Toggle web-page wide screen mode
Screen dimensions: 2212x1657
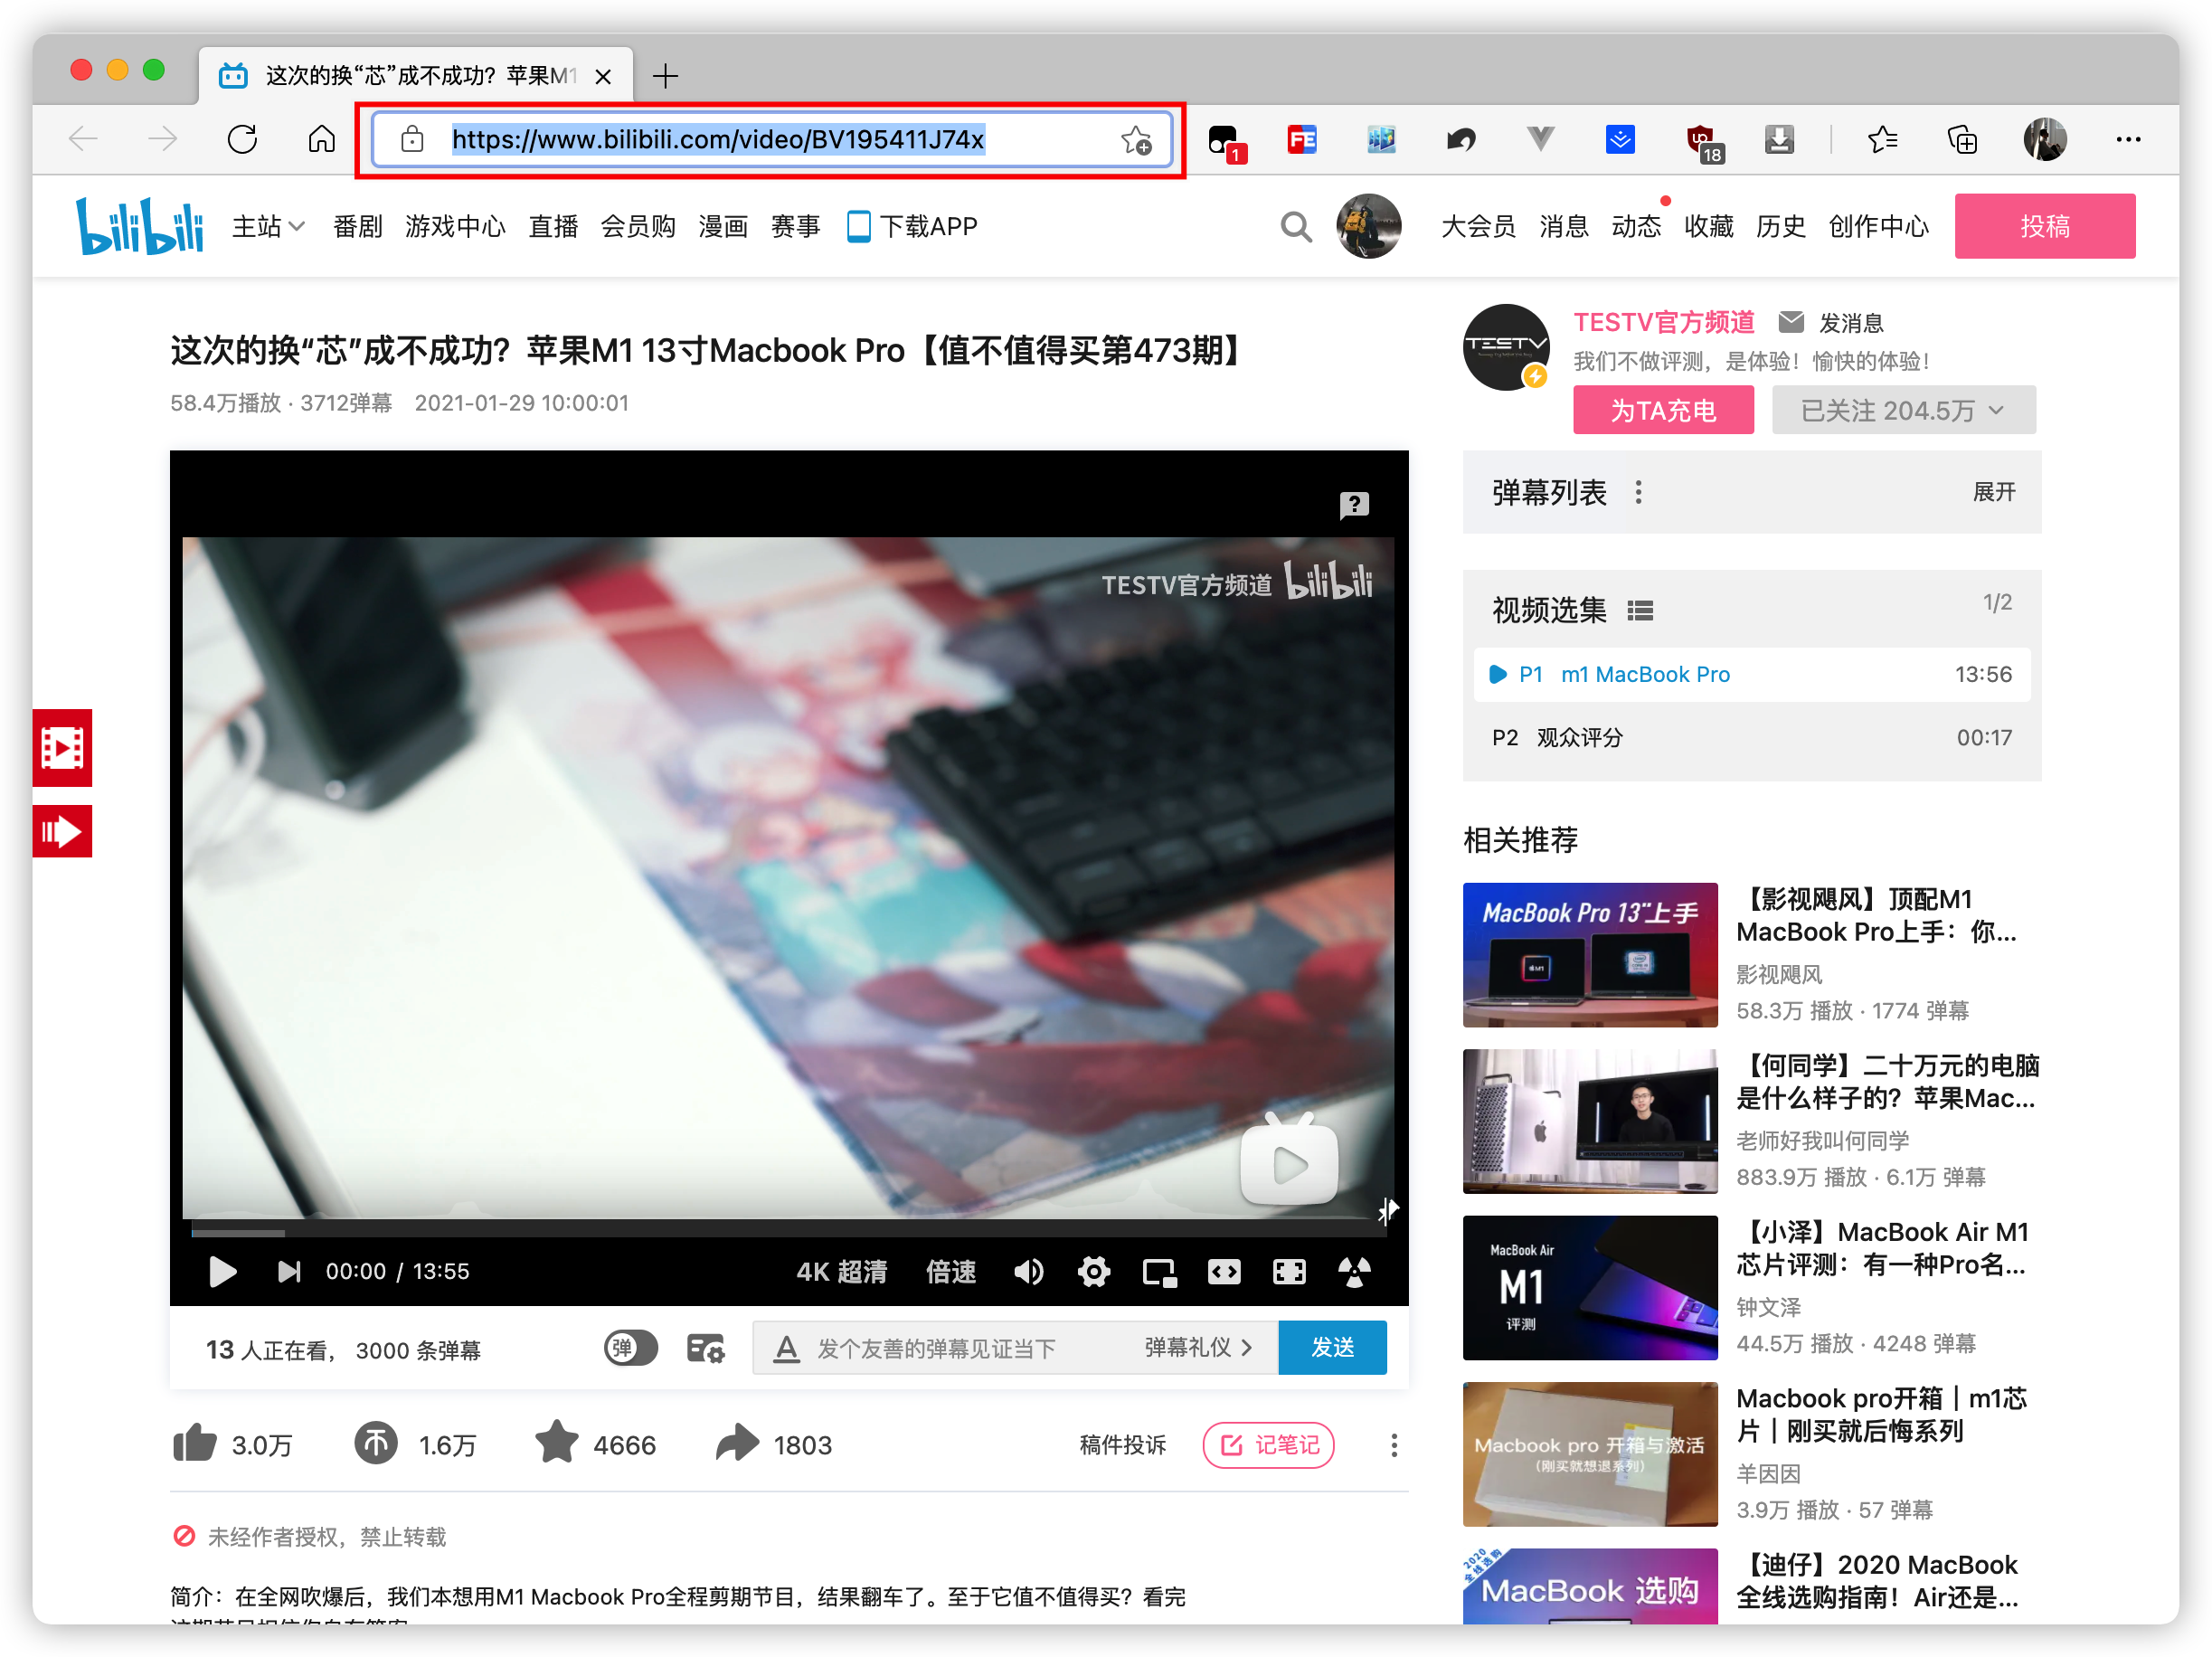click(1223, 1272)
